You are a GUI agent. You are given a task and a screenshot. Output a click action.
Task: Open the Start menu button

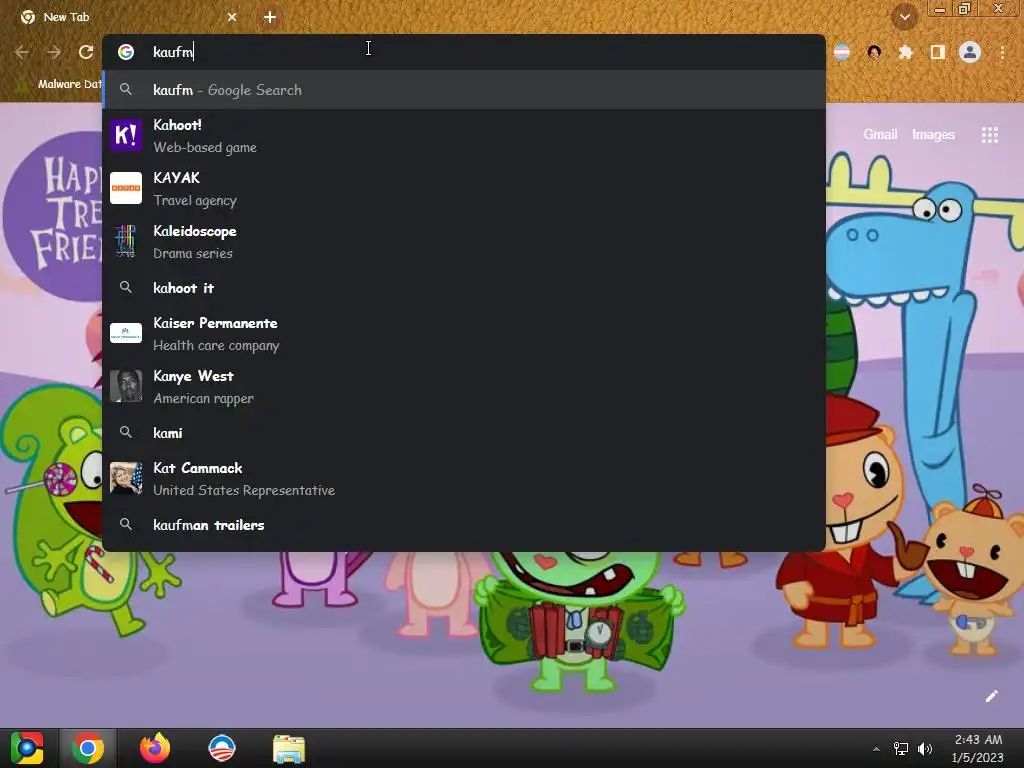(27, 748)
